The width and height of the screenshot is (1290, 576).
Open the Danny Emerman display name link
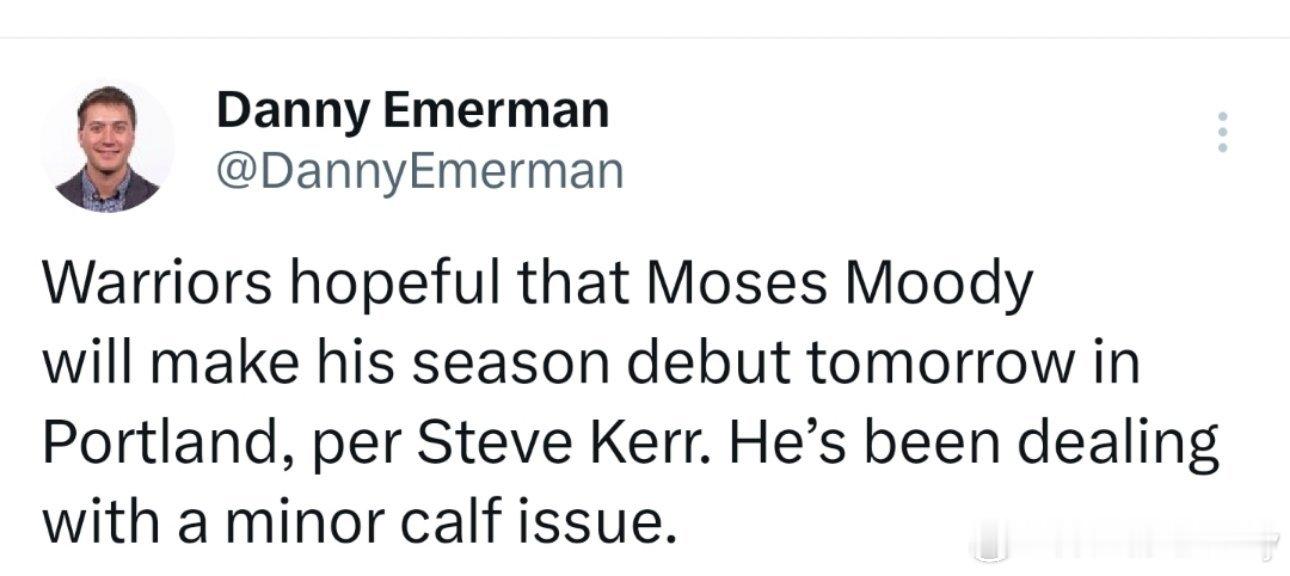pyautogui.click(x=412, y=108)
